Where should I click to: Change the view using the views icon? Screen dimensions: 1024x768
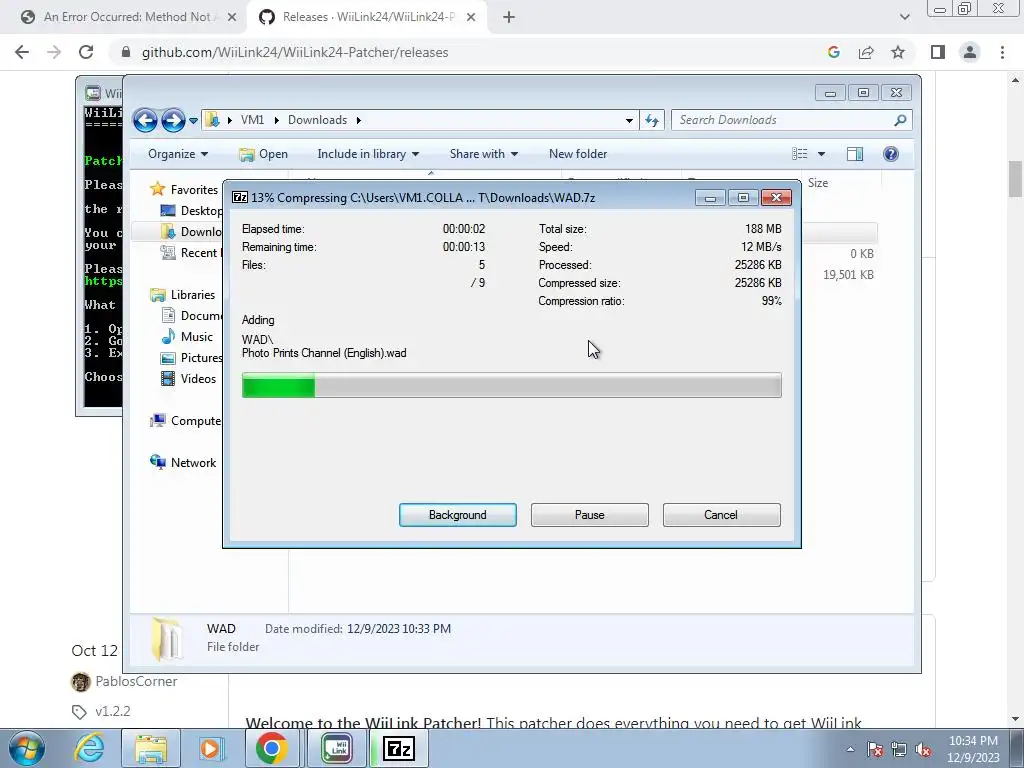click(800, 154)
